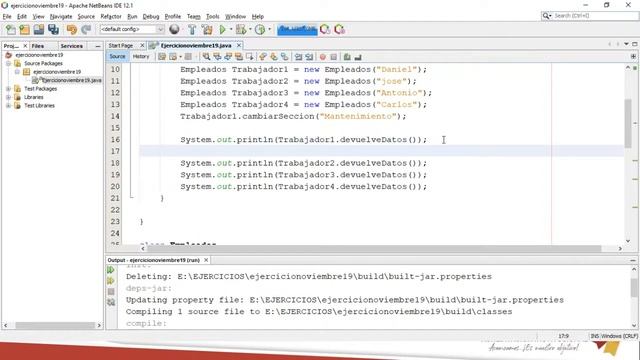
Task: Click the Find Previous Occurrence icon
Action: pos(218,57)
